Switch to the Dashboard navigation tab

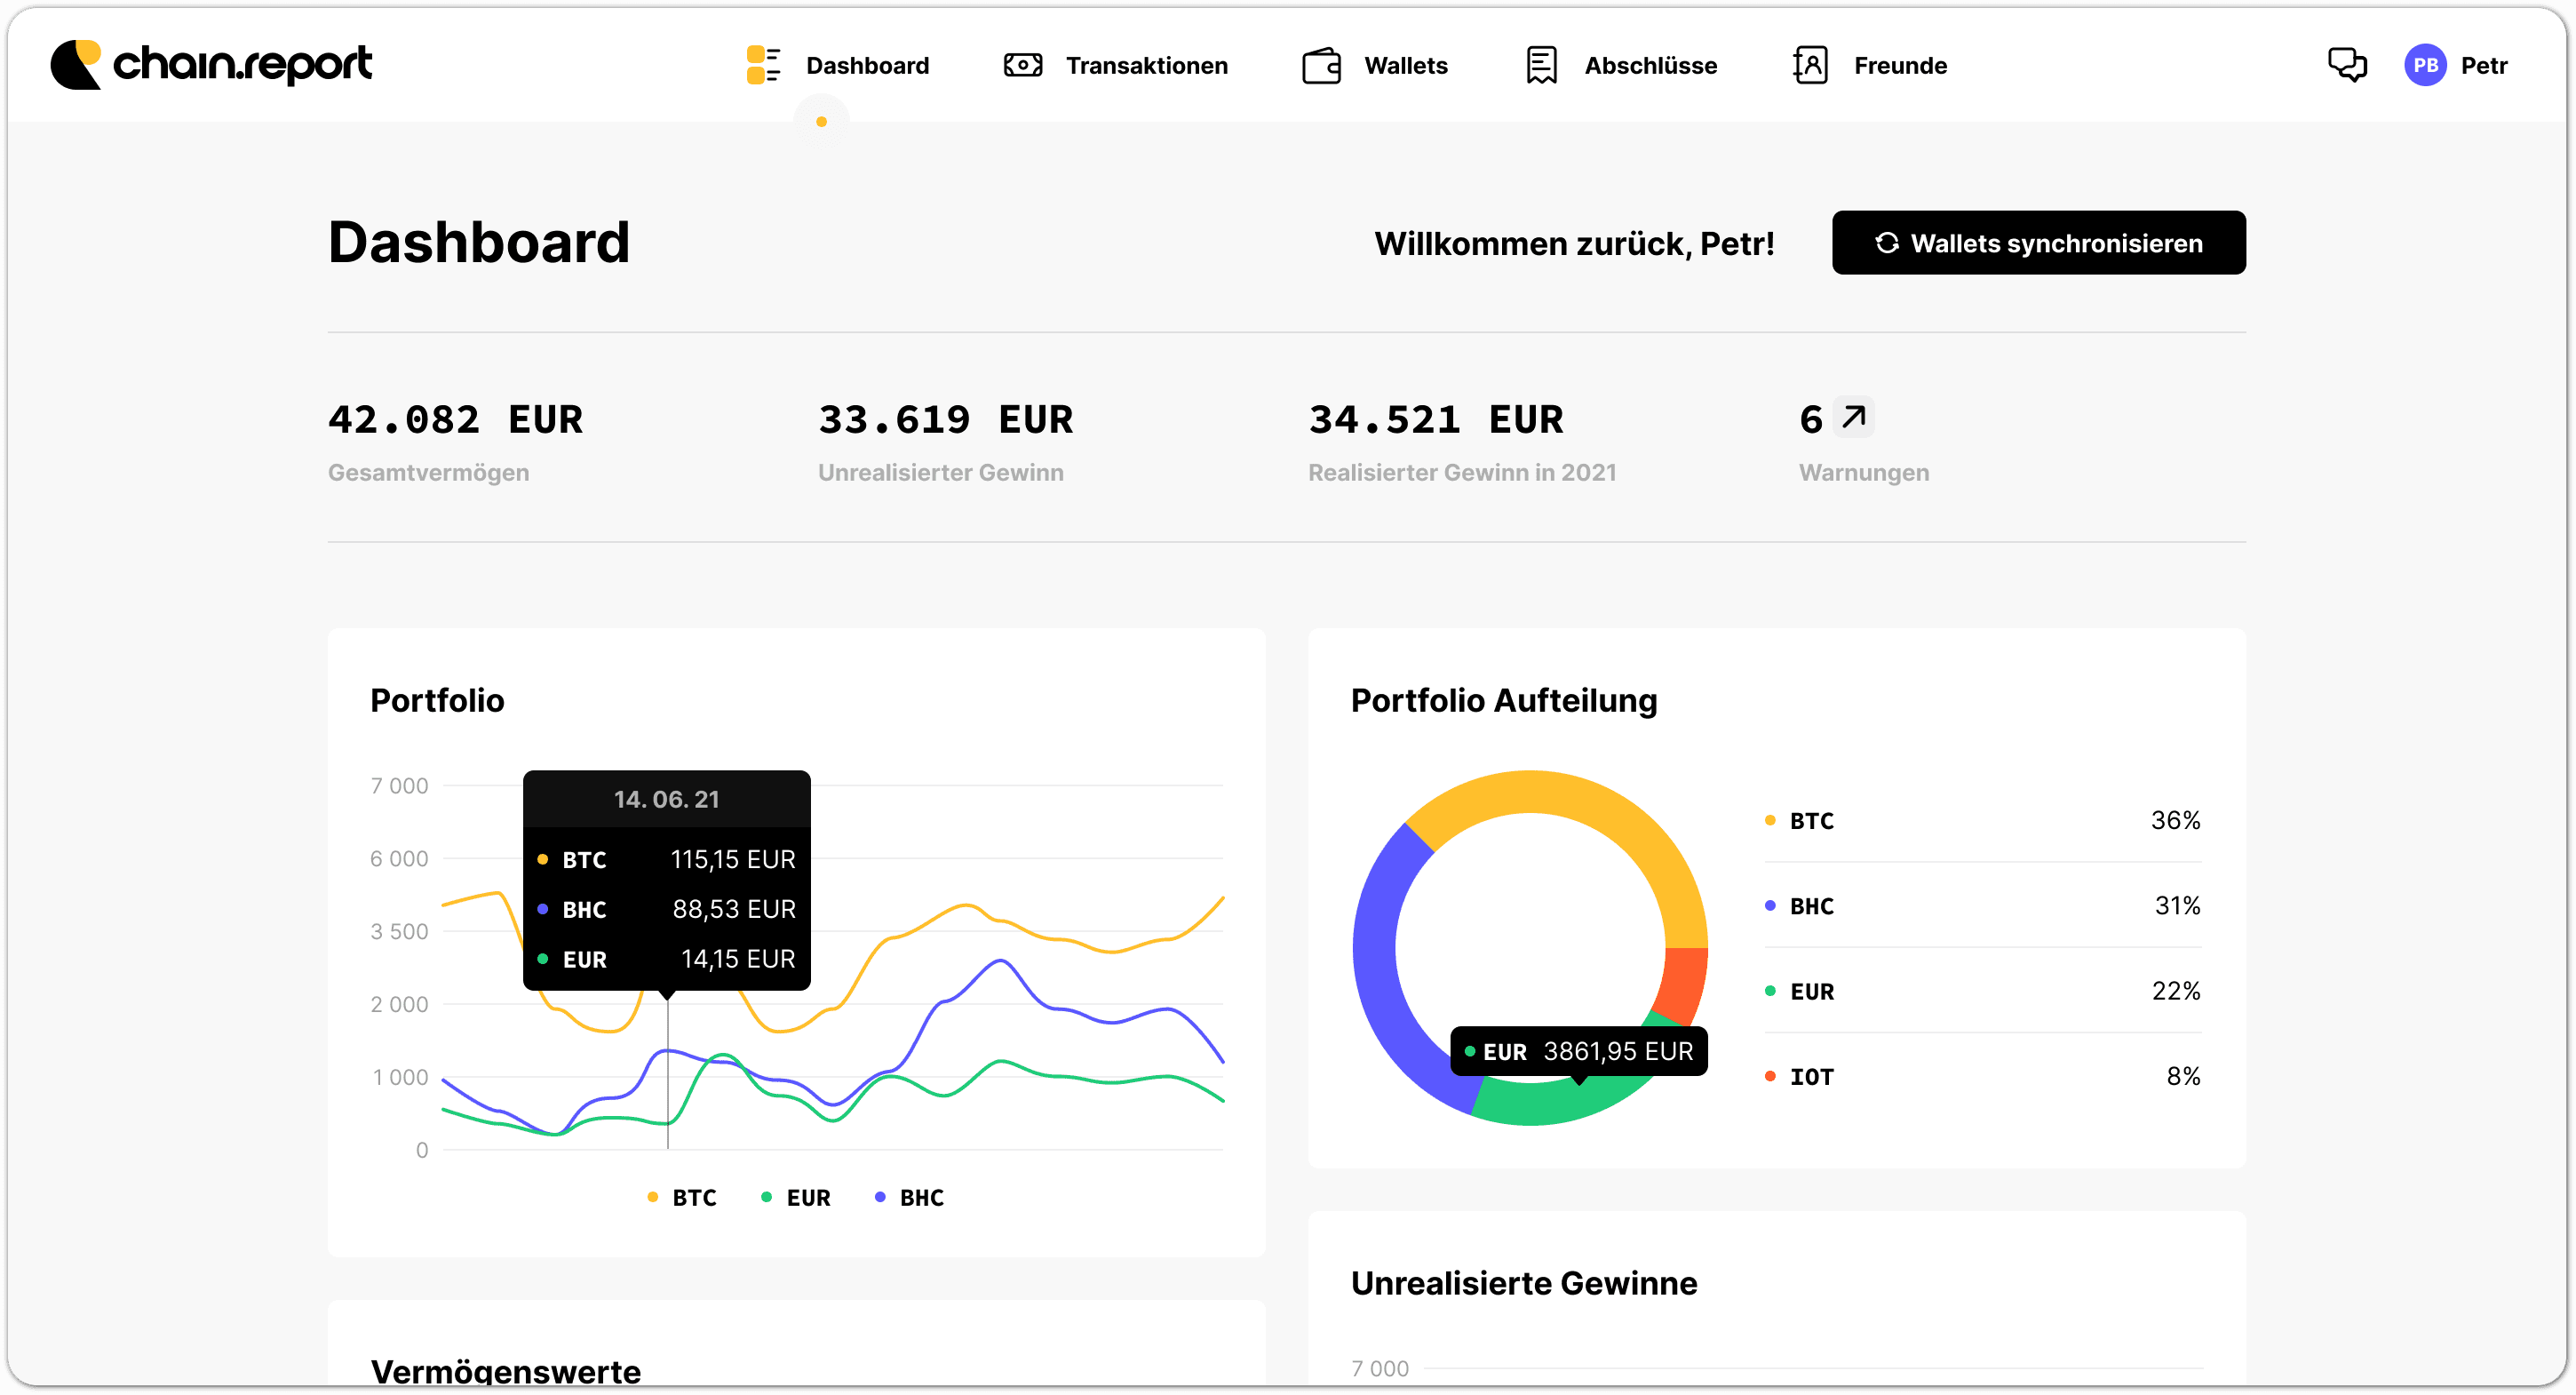coord(866,64)
